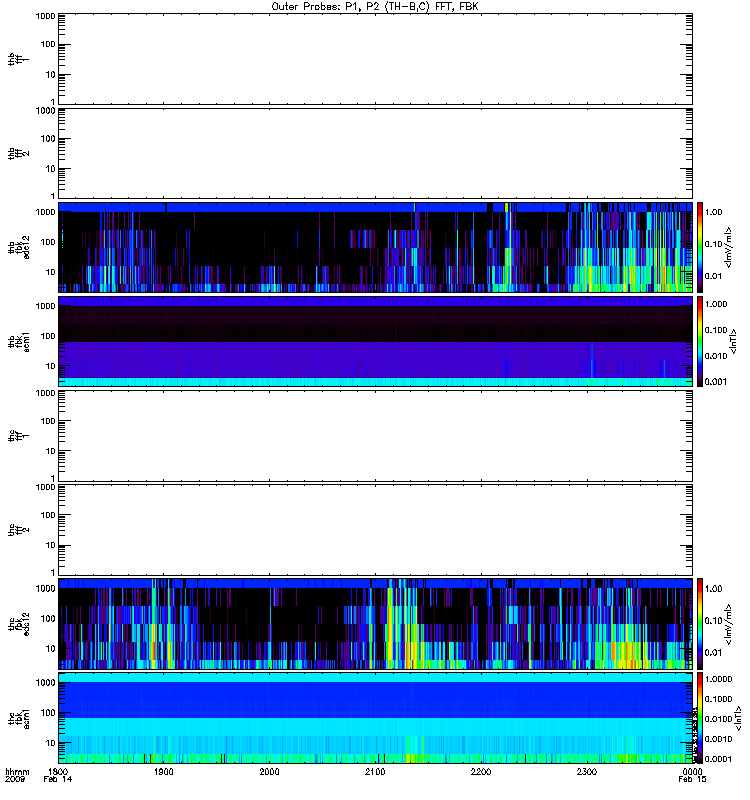Click the 'thb fbk edc12' axis label
Viewport: 750px width, 800px height.
[19, 247]
